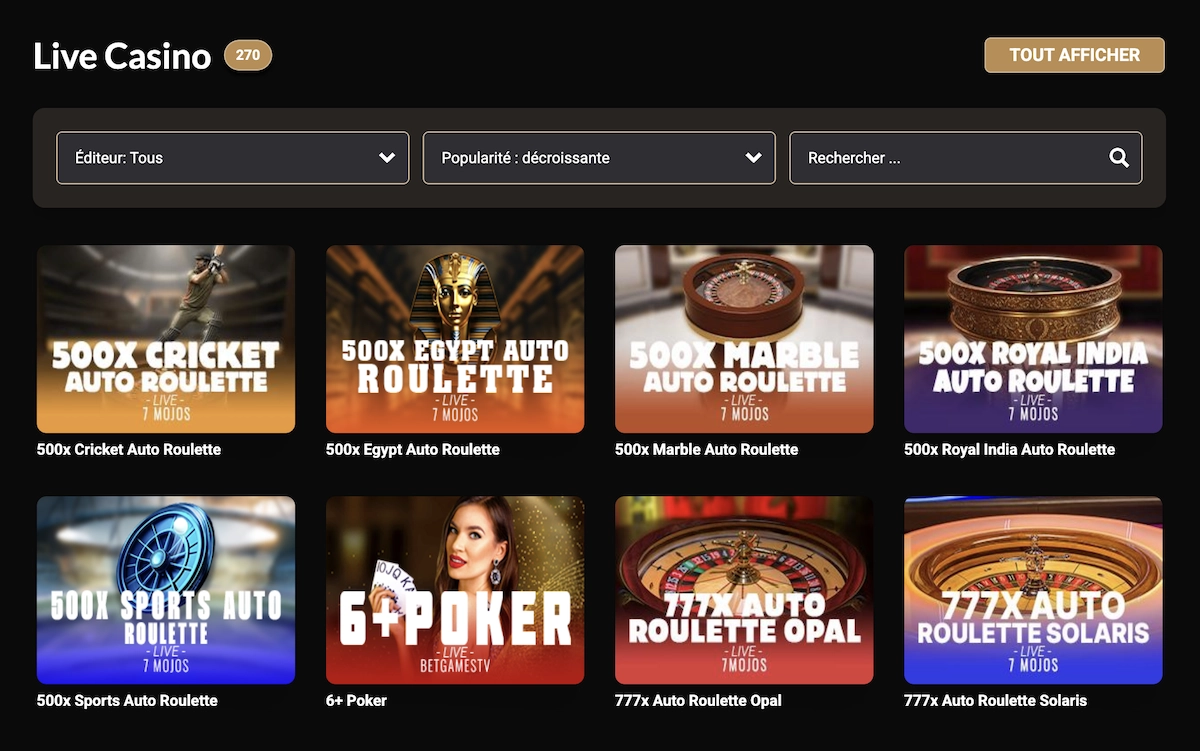The height and width of the screenshot is (751, 1200).
Task: Open the 6+ Poker live game
Action: 454,589
